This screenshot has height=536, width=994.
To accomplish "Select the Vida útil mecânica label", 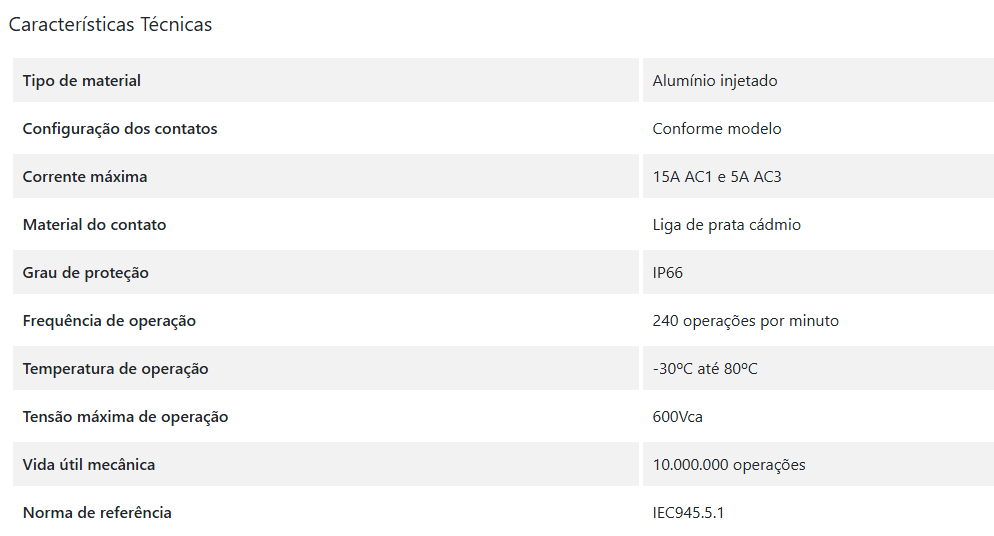I will coord(89,465).
